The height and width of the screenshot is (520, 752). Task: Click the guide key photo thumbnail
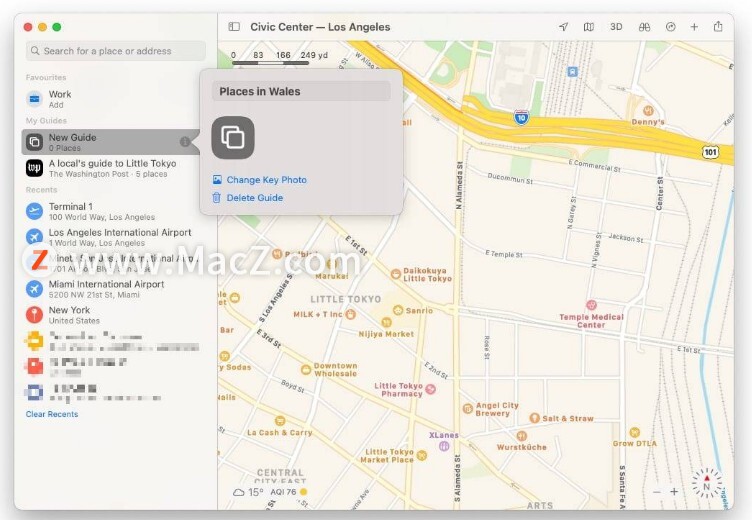233,138
